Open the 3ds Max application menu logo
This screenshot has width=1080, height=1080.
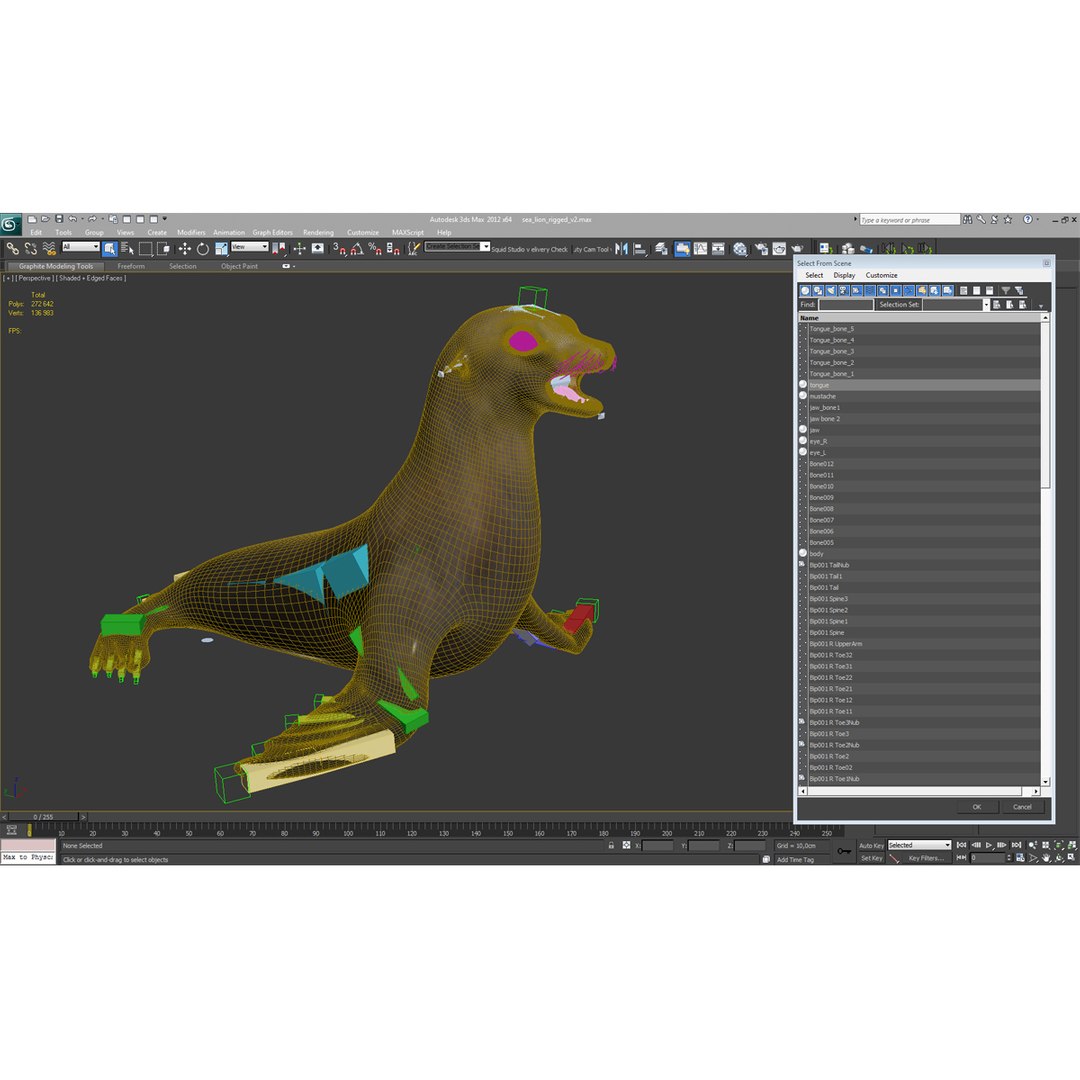(x=10, y=224)
